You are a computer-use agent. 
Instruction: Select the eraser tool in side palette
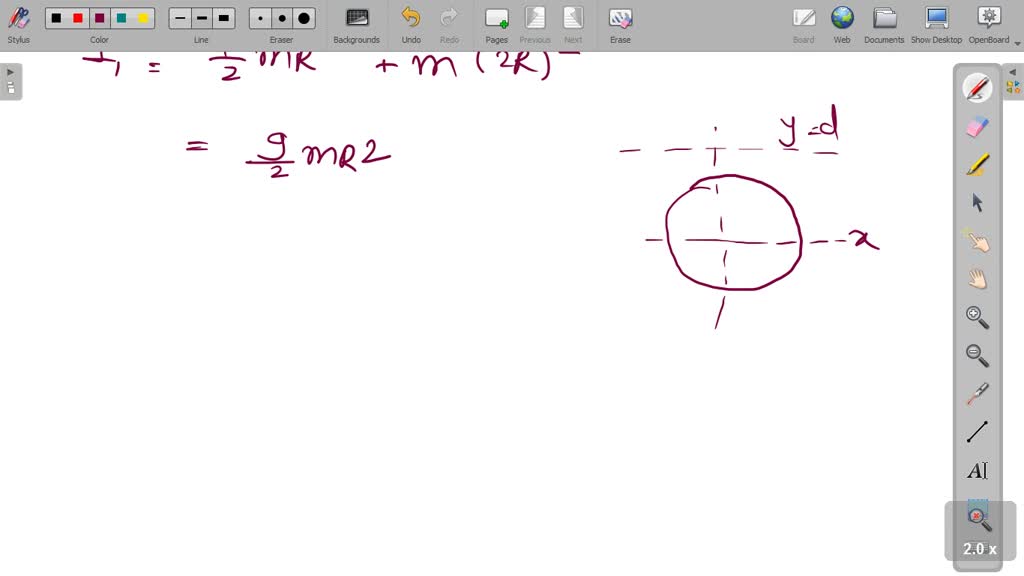tap(977, 127)
